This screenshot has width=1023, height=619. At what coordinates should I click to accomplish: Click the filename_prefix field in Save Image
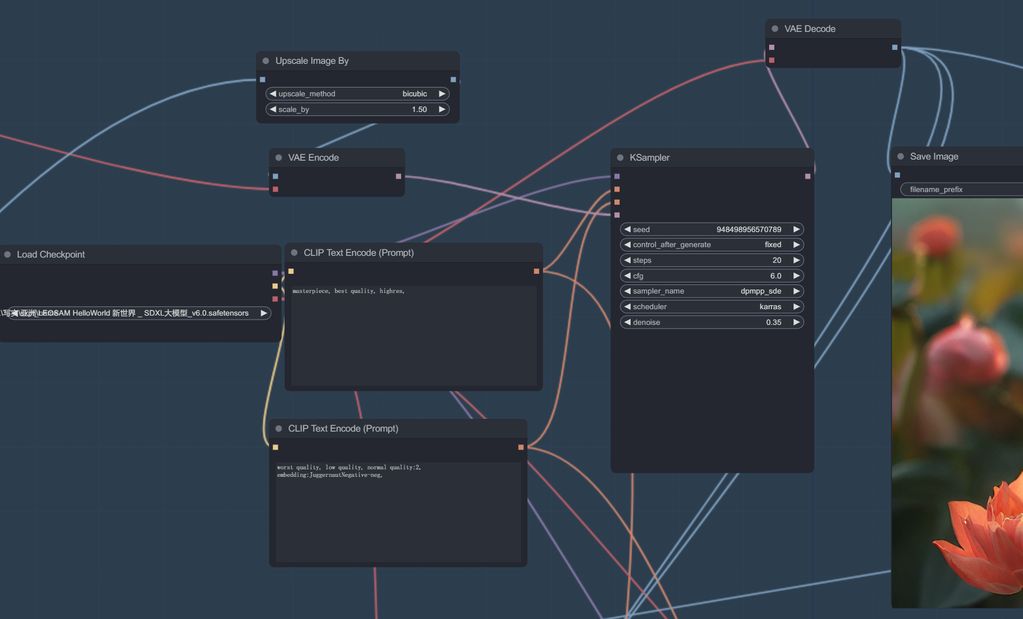pyautogui.click(x=960, y=189)
